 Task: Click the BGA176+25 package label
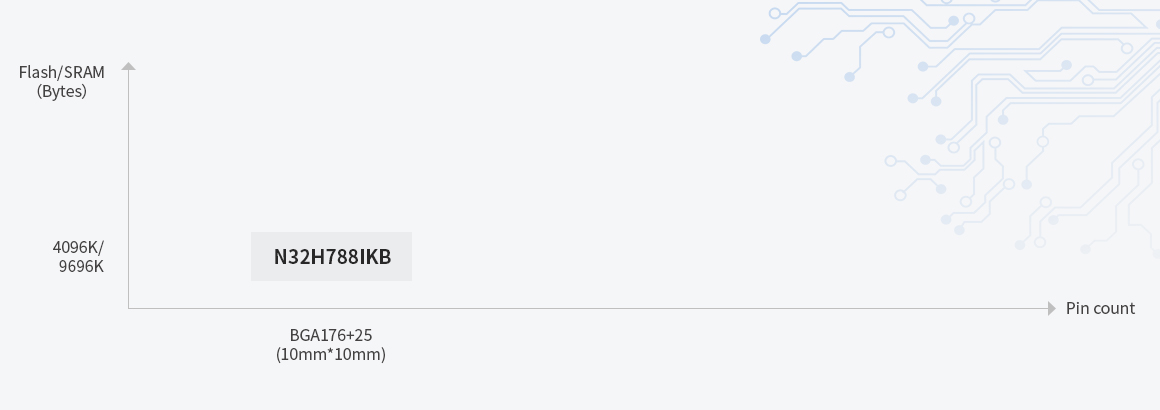(x=331, y=335)
